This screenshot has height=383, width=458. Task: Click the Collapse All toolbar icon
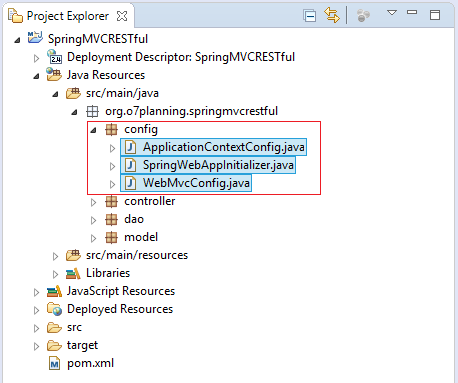pyautogui.click(x=310, y=16)
